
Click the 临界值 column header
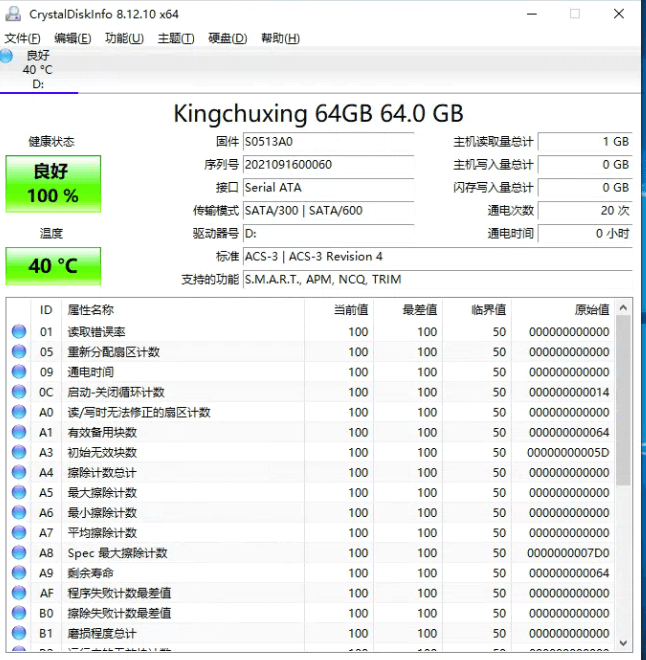[477, 310]
